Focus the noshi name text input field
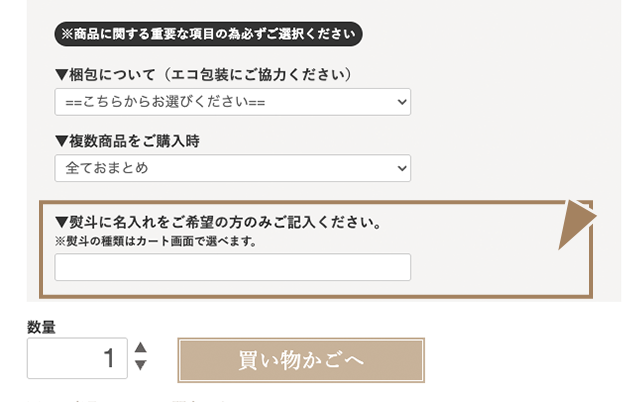643x402 pixels. [x=232, y=267]
